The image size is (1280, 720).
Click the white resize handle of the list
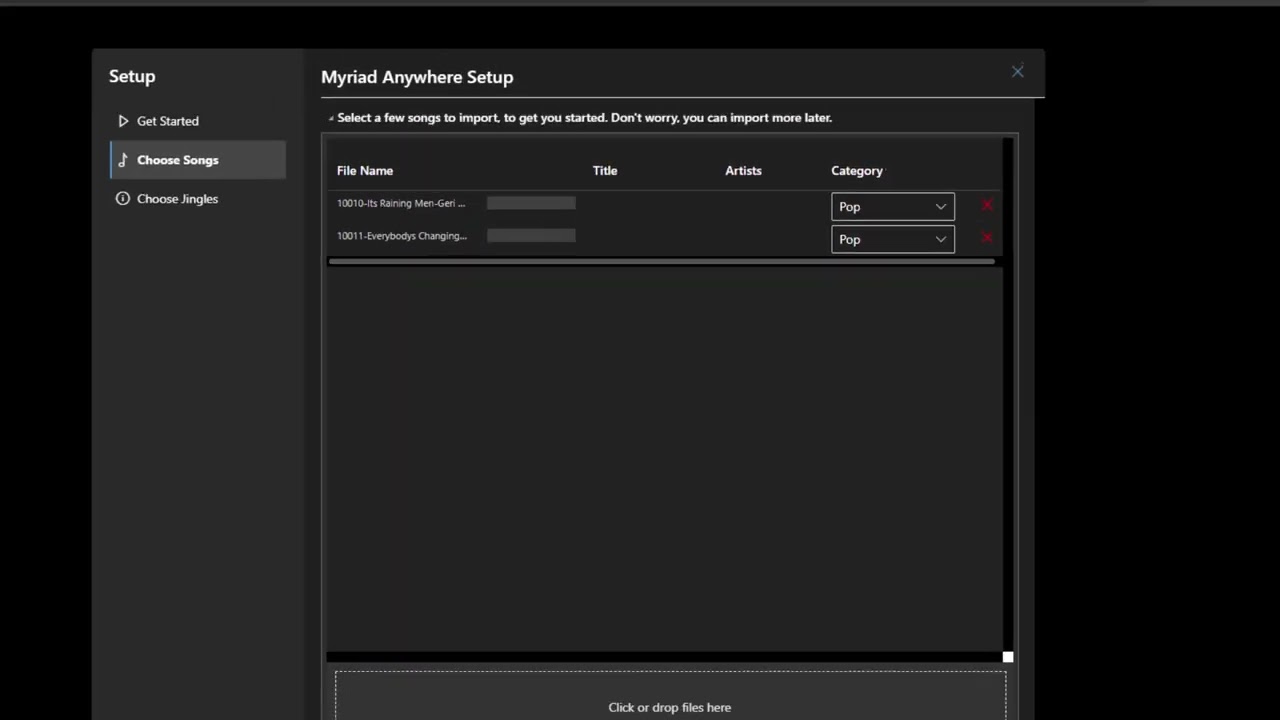pos(1008,657)
